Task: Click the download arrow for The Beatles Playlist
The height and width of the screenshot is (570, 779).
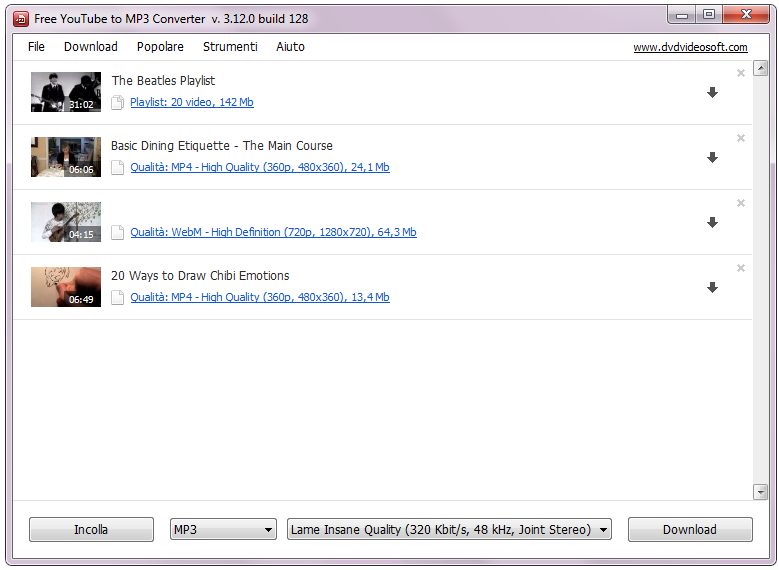Action: click(712, 92)
